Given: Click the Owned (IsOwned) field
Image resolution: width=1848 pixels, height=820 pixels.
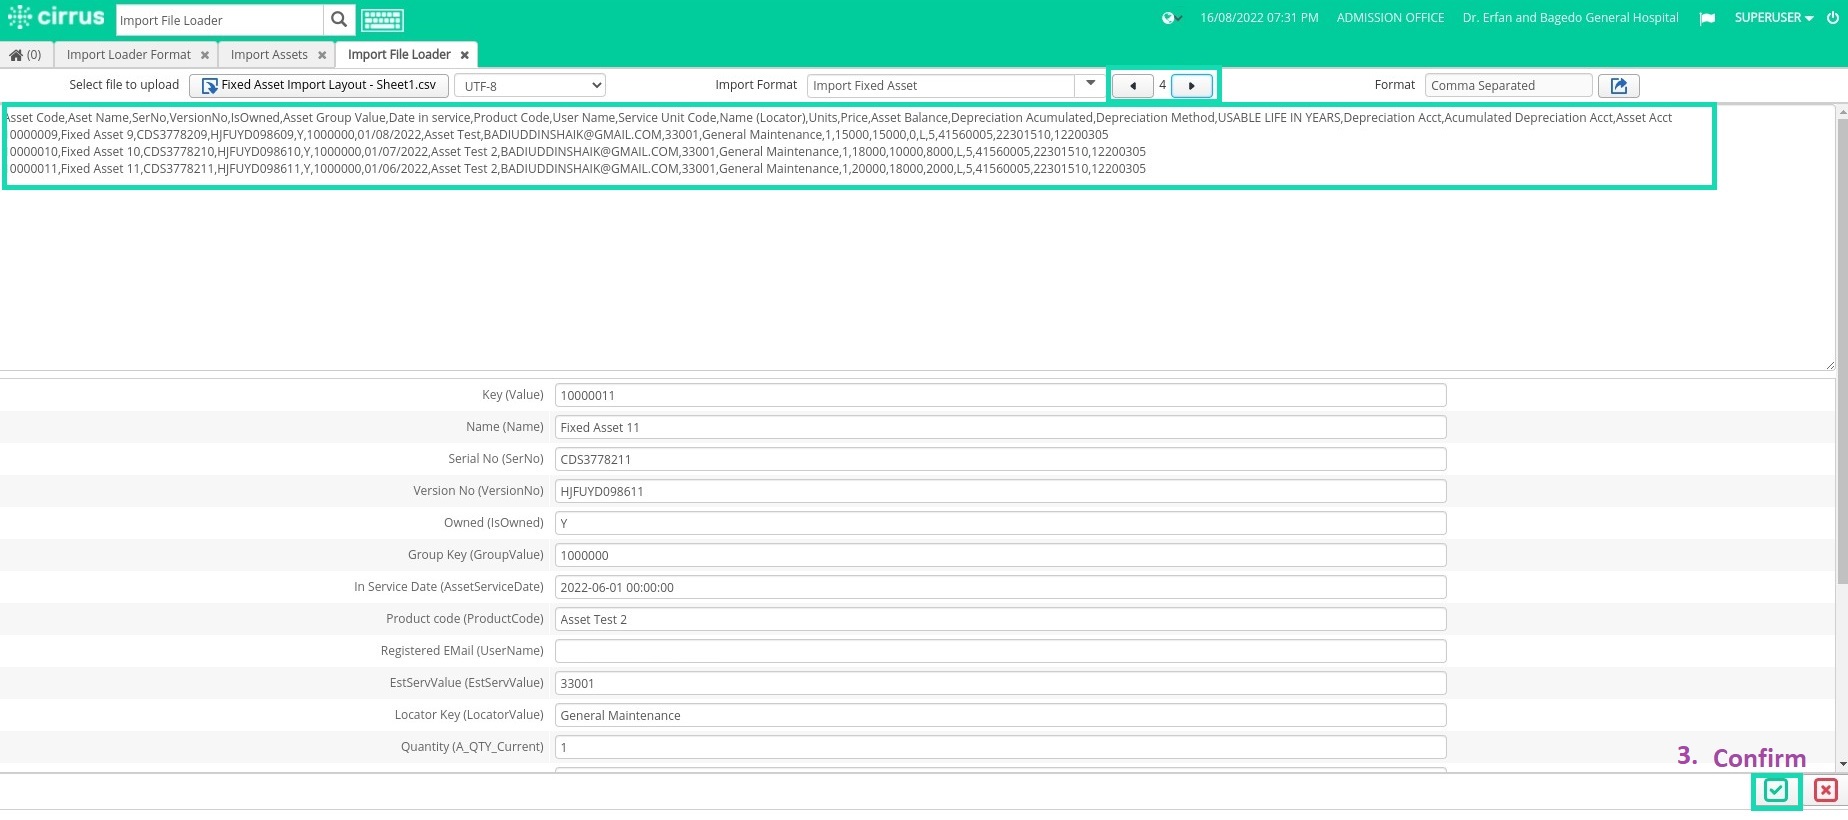Looking at the screenshot, I should [x=1000, y=523].
